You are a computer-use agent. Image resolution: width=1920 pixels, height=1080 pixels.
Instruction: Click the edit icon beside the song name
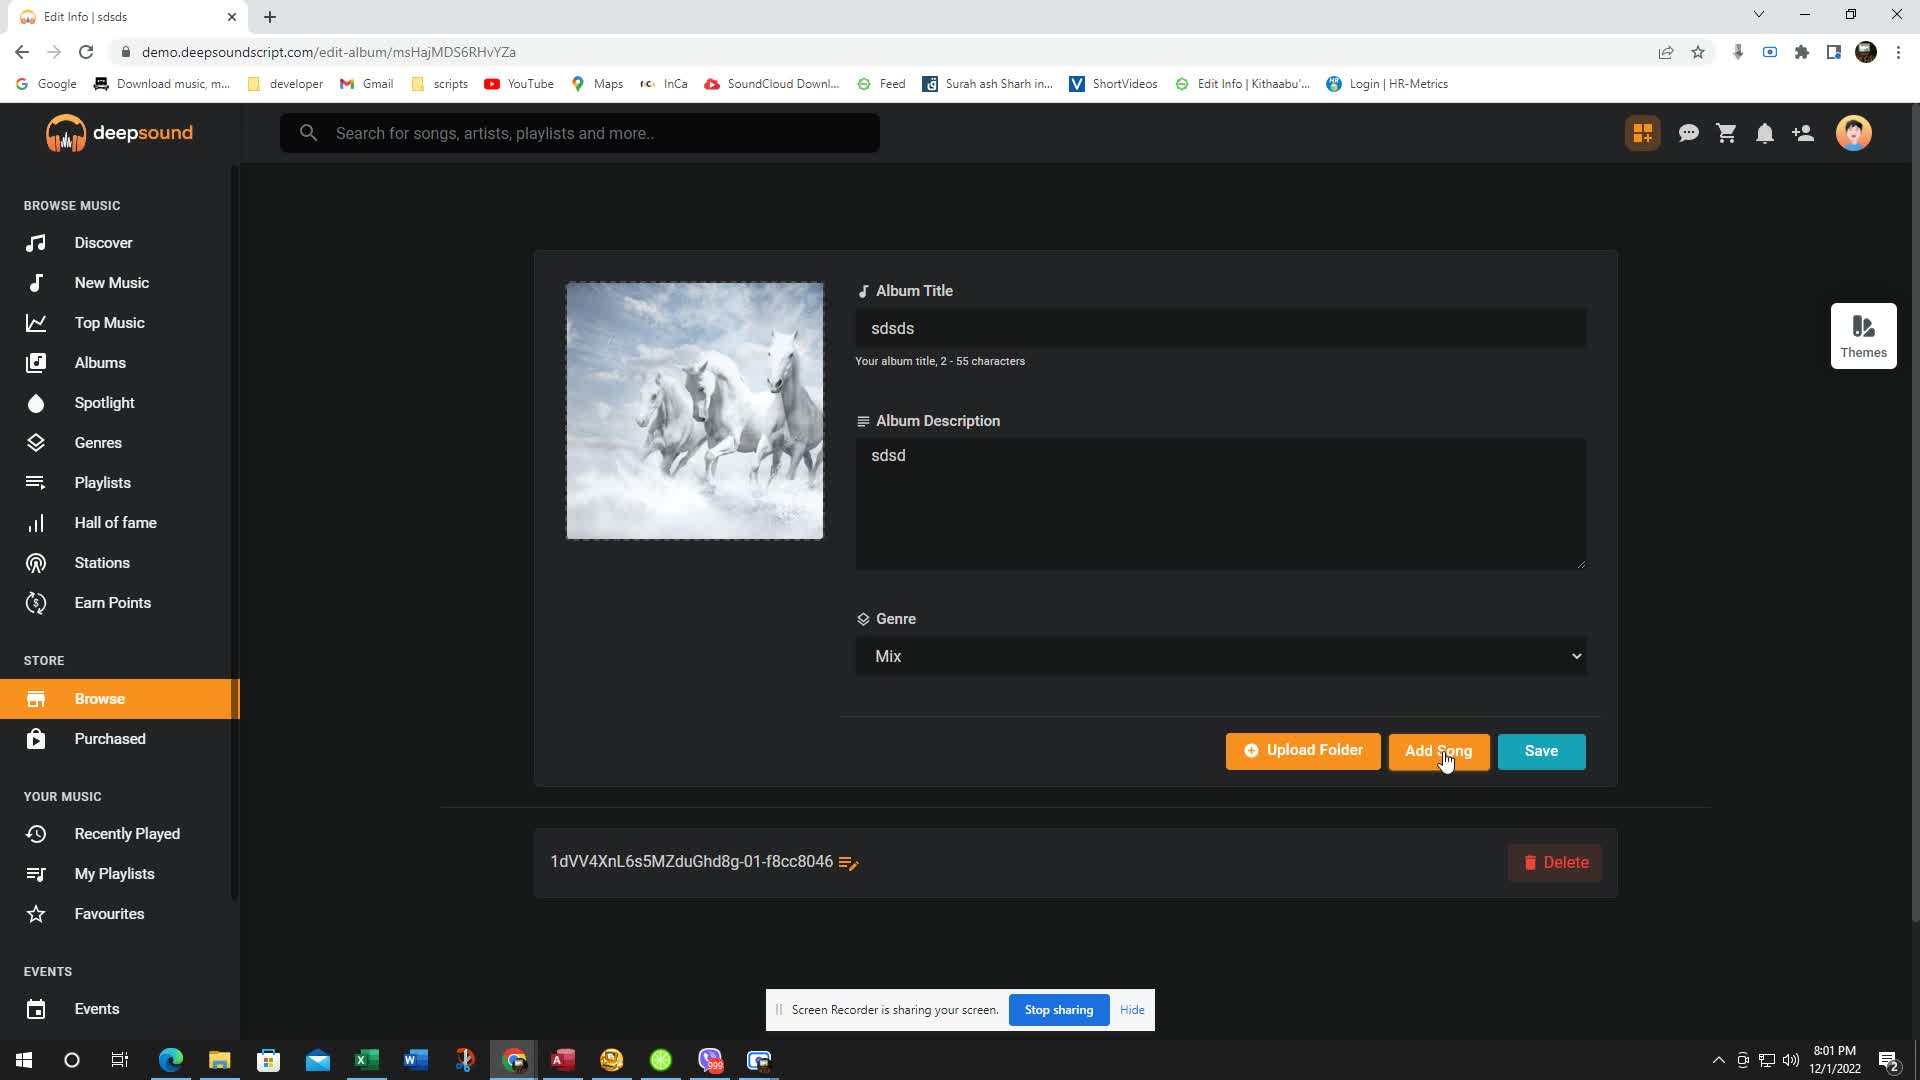pyautogui.click(x=849, y=863)
